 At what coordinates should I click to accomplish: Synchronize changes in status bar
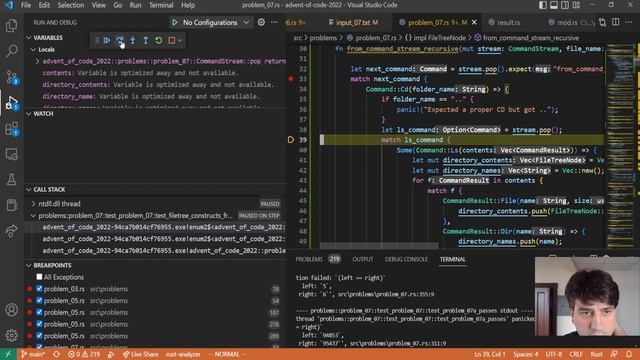[x=56, y=354]
